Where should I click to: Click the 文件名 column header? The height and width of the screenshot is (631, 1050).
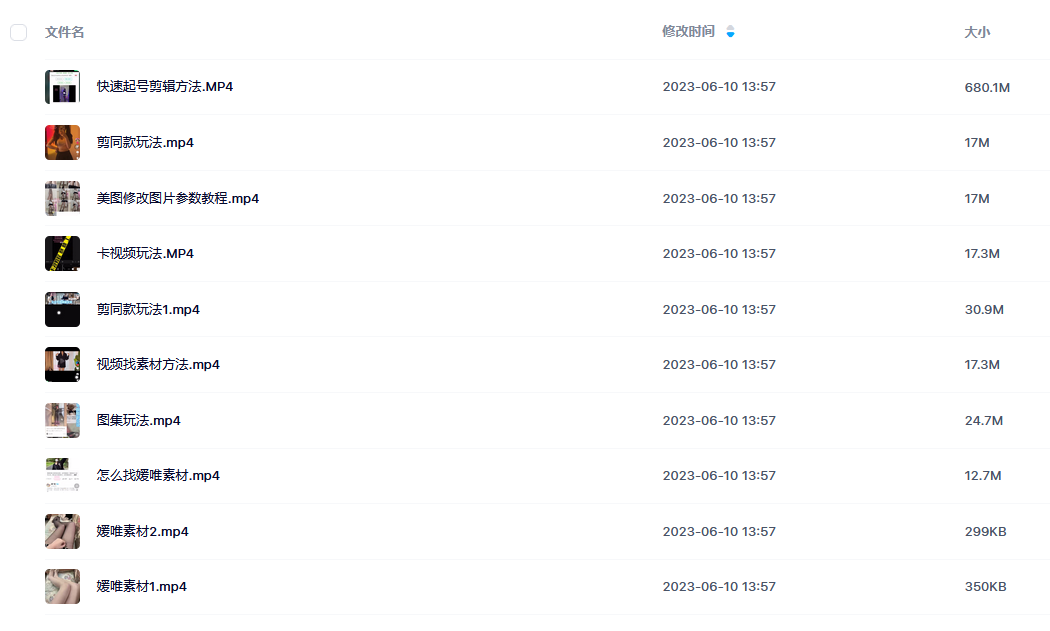65,32
